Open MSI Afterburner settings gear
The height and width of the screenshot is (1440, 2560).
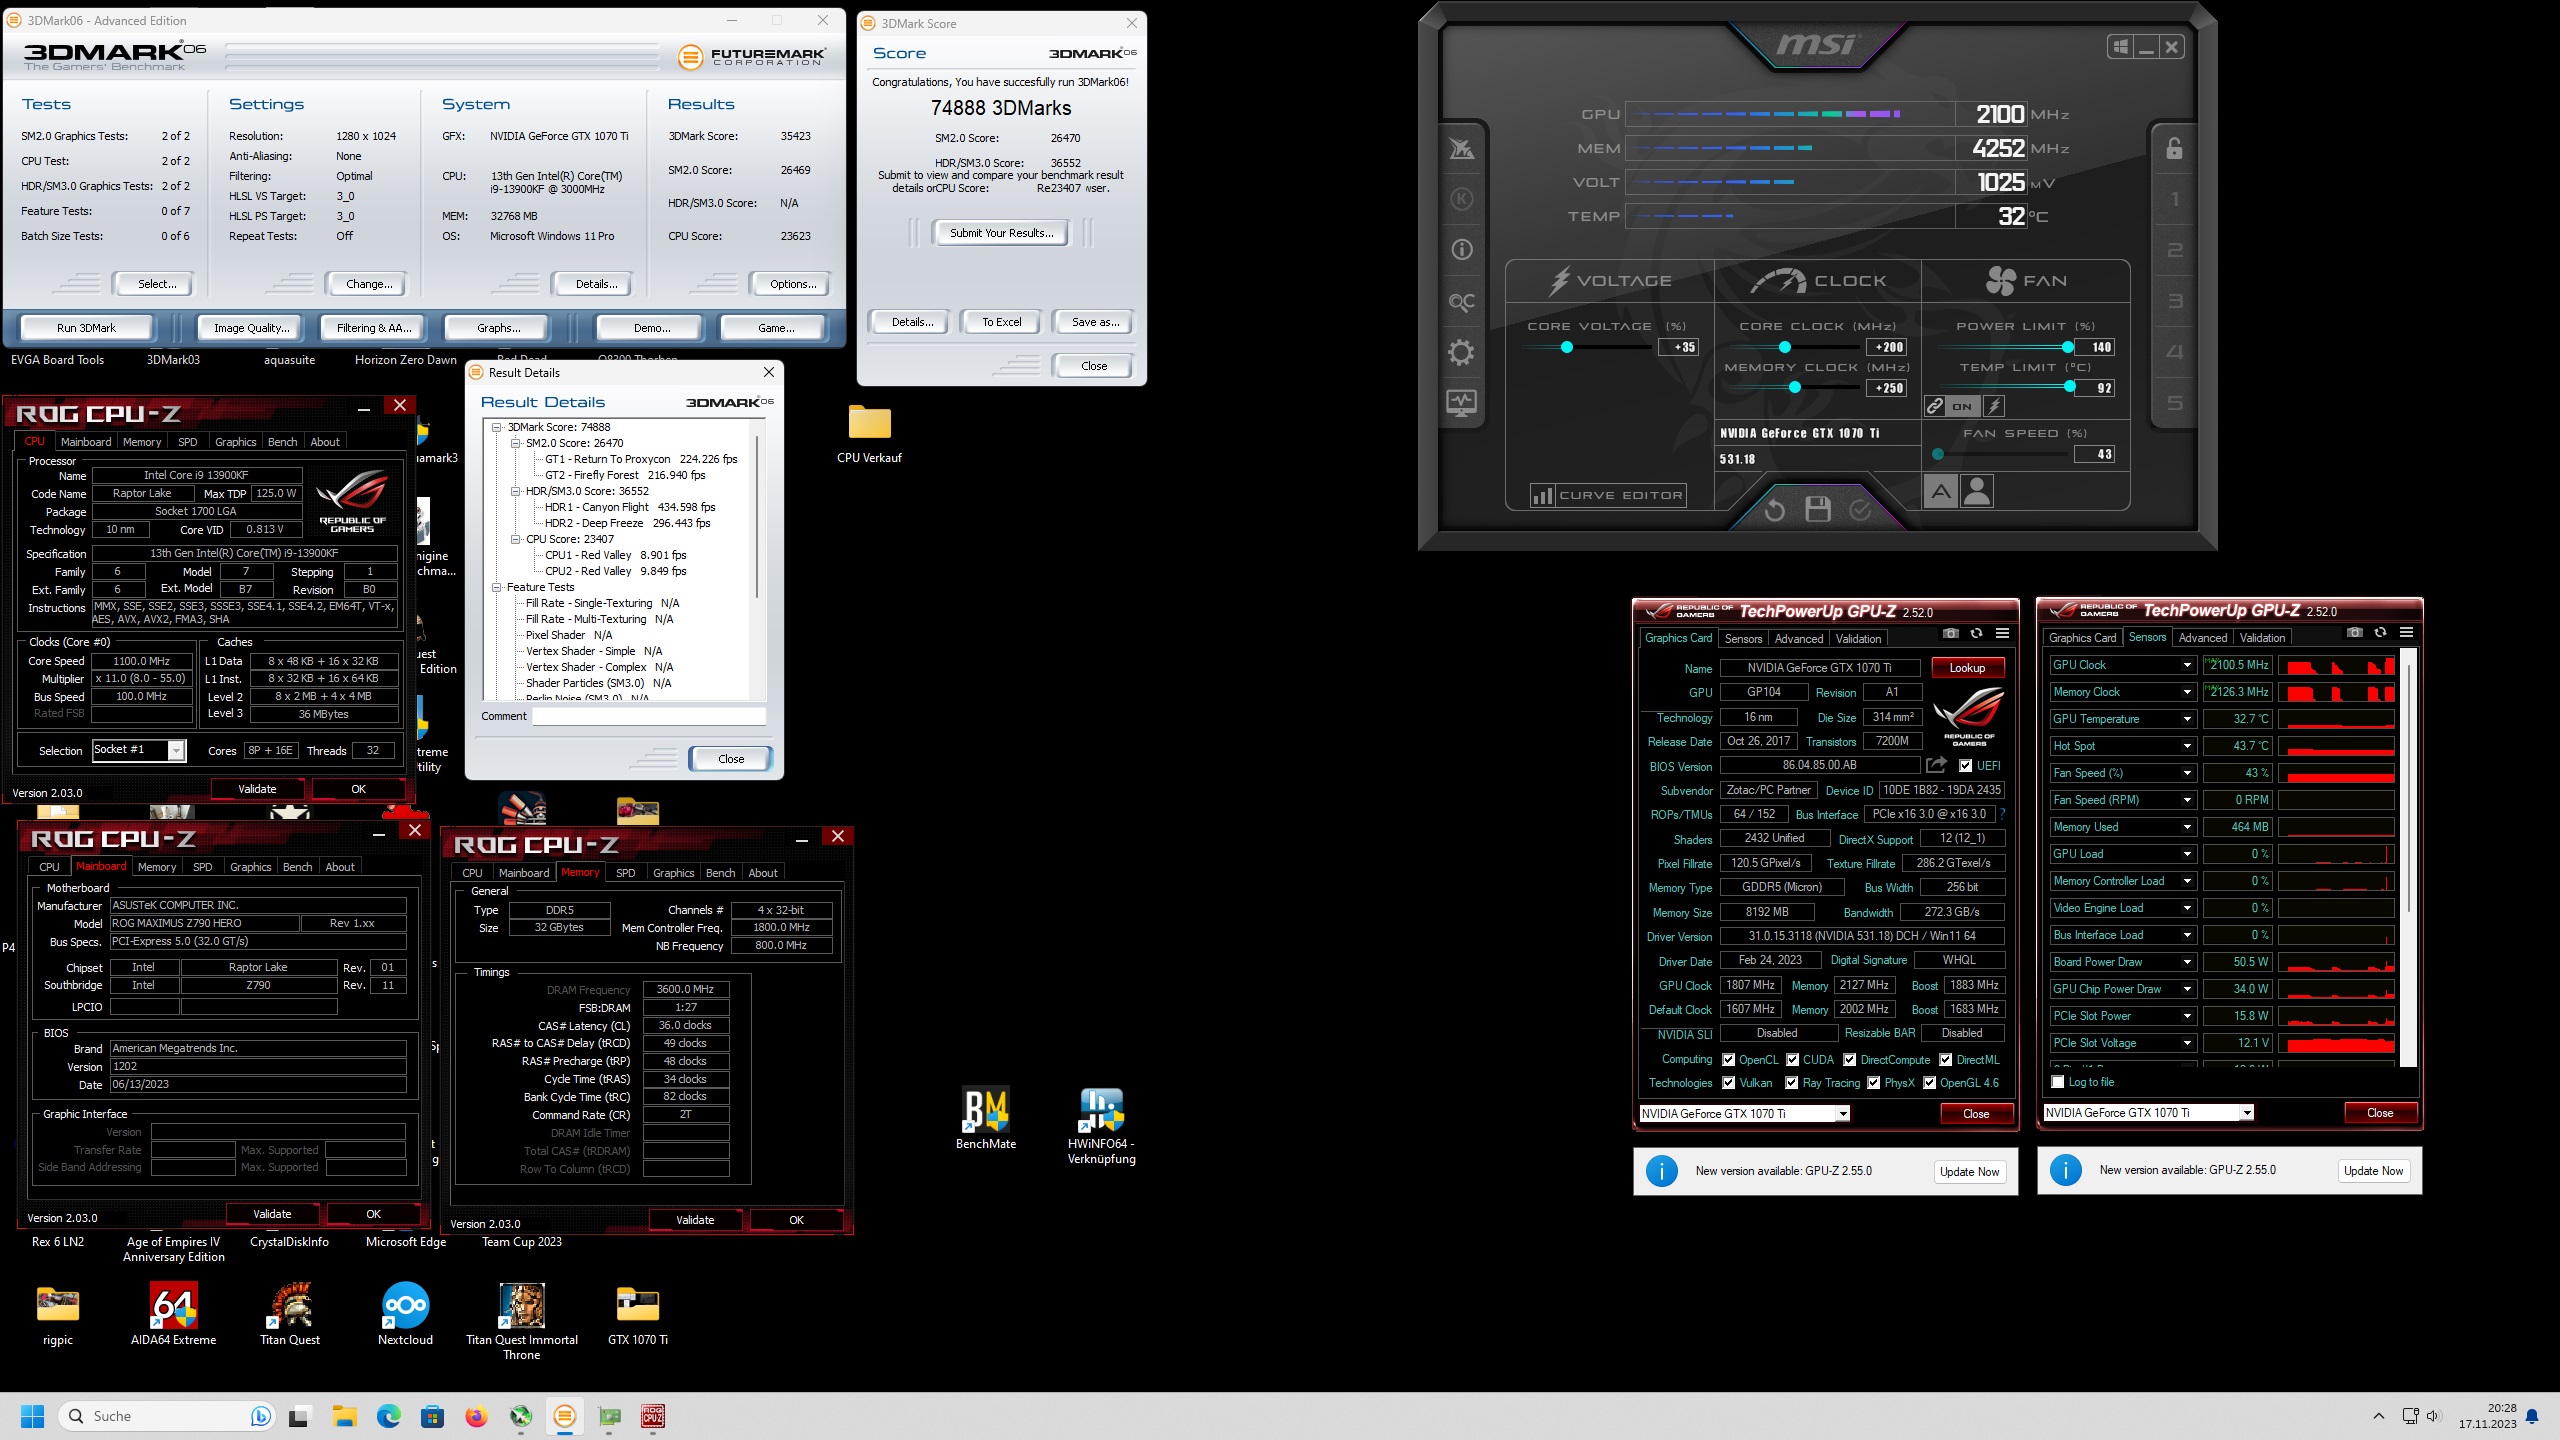click(1461, 352)
